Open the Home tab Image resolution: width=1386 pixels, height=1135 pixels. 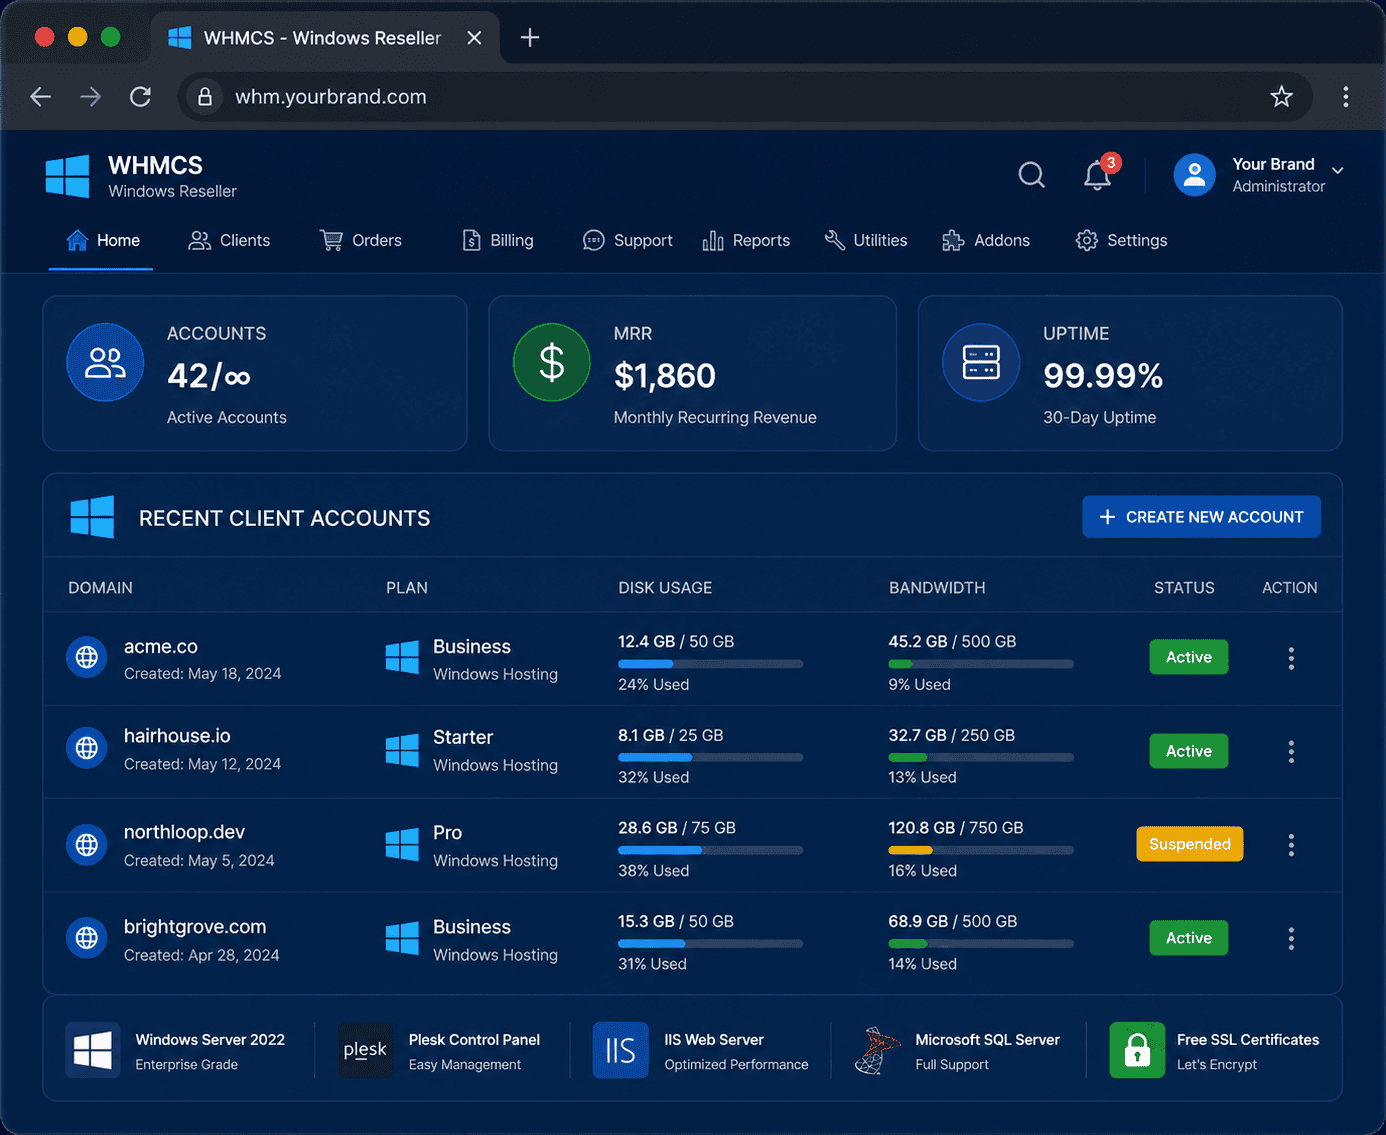[103, 240]
